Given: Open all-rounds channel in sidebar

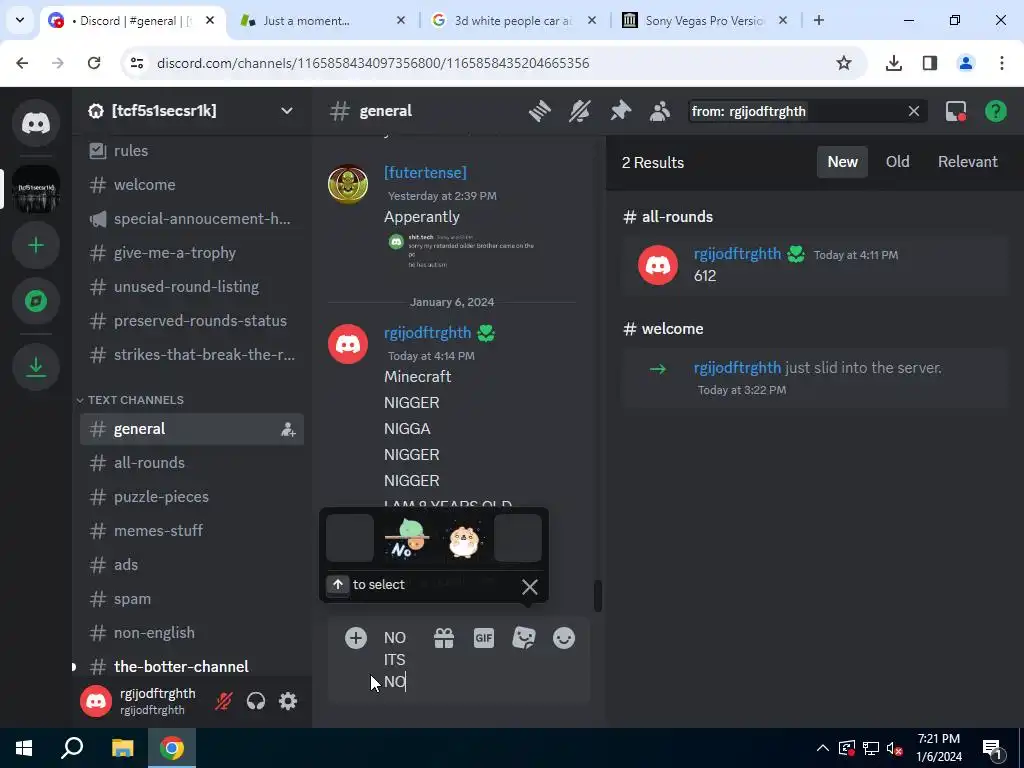Looking at the screenshot, I should tap(192, 463).
